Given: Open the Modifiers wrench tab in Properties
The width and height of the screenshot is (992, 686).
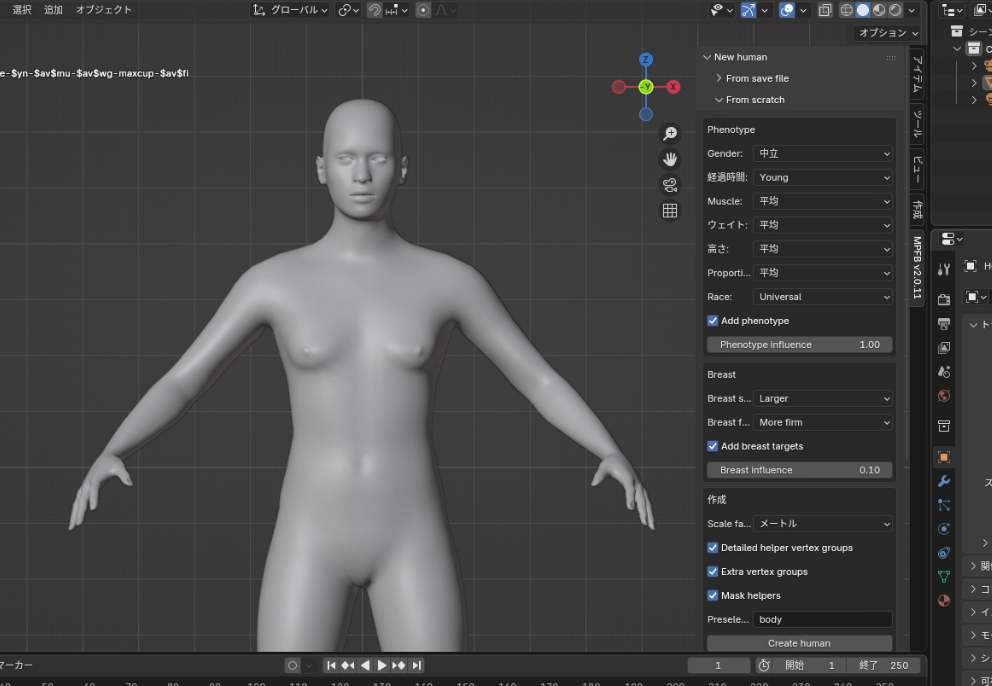Looking at the screenshot, I should pos(944,481).
